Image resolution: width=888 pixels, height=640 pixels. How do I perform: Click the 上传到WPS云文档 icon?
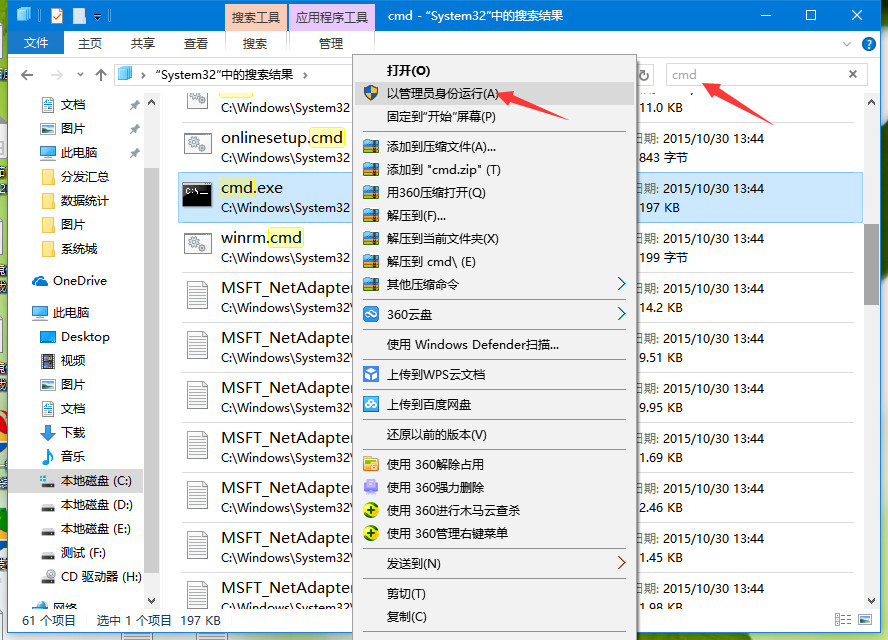pos(371,374)
